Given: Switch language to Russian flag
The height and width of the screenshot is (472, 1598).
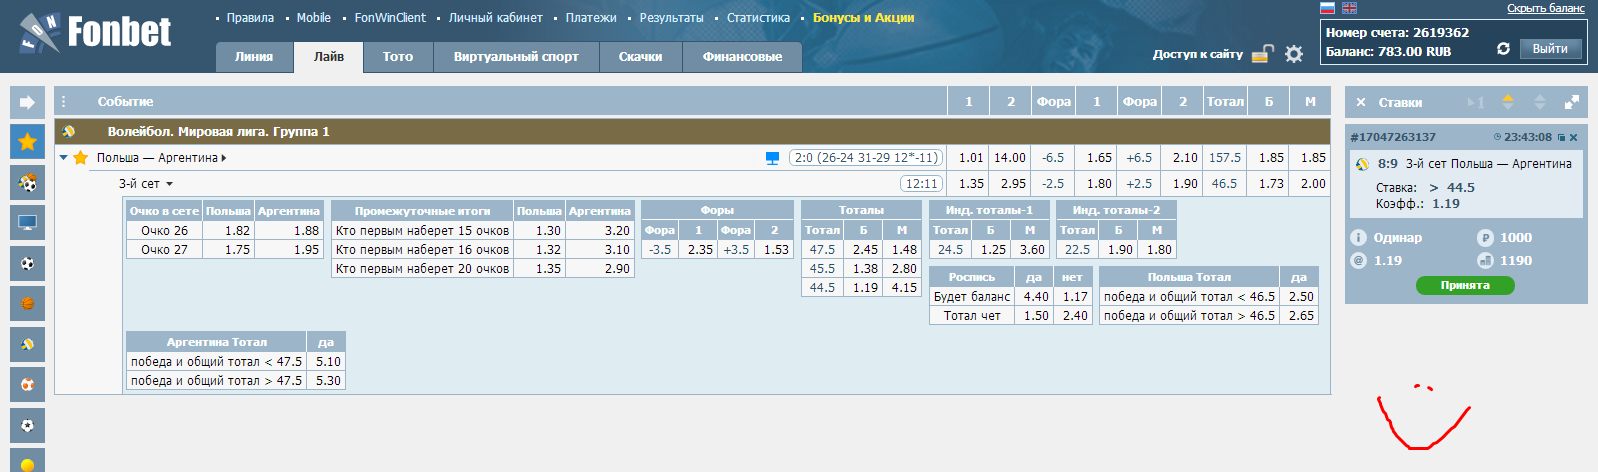Looking at the screenshot, I should [1328, 8].
